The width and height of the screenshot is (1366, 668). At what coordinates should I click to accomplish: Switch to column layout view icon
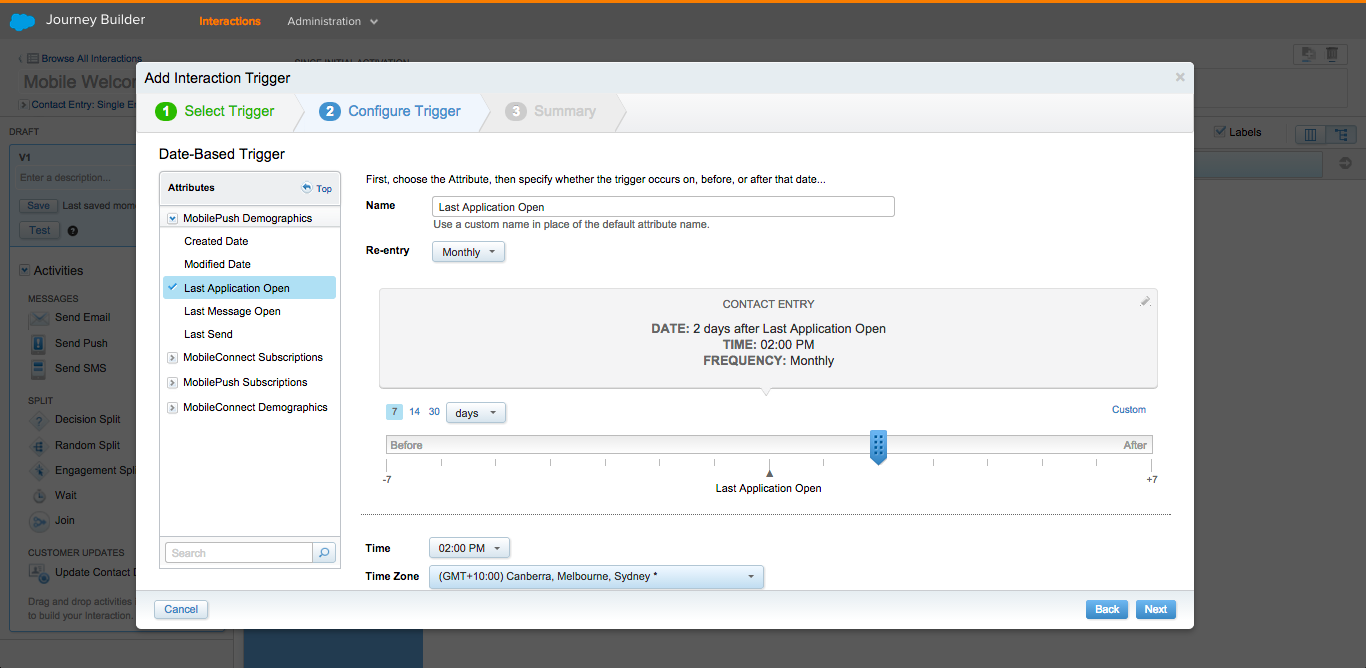[x=1310, y=134]
